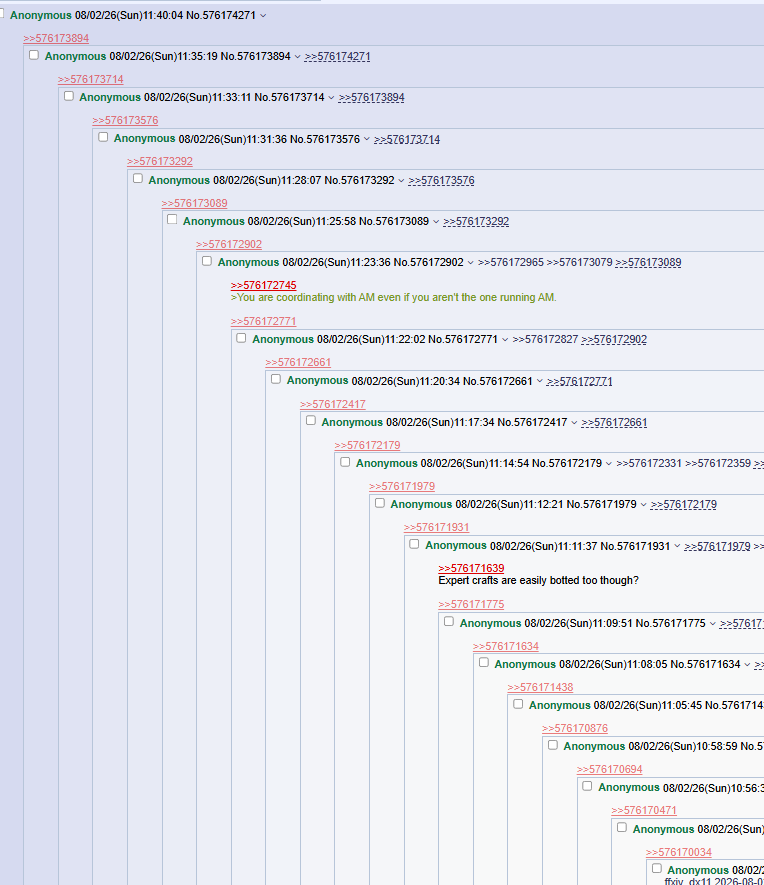Open post menu arrow for No.576172417

point(574,423)
